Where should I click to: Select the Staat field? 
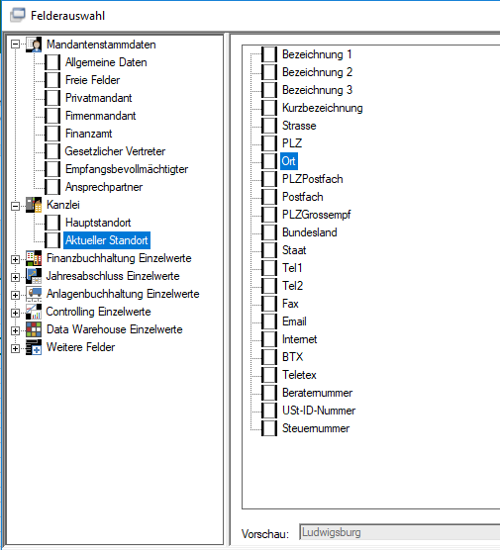coord(294,250)
